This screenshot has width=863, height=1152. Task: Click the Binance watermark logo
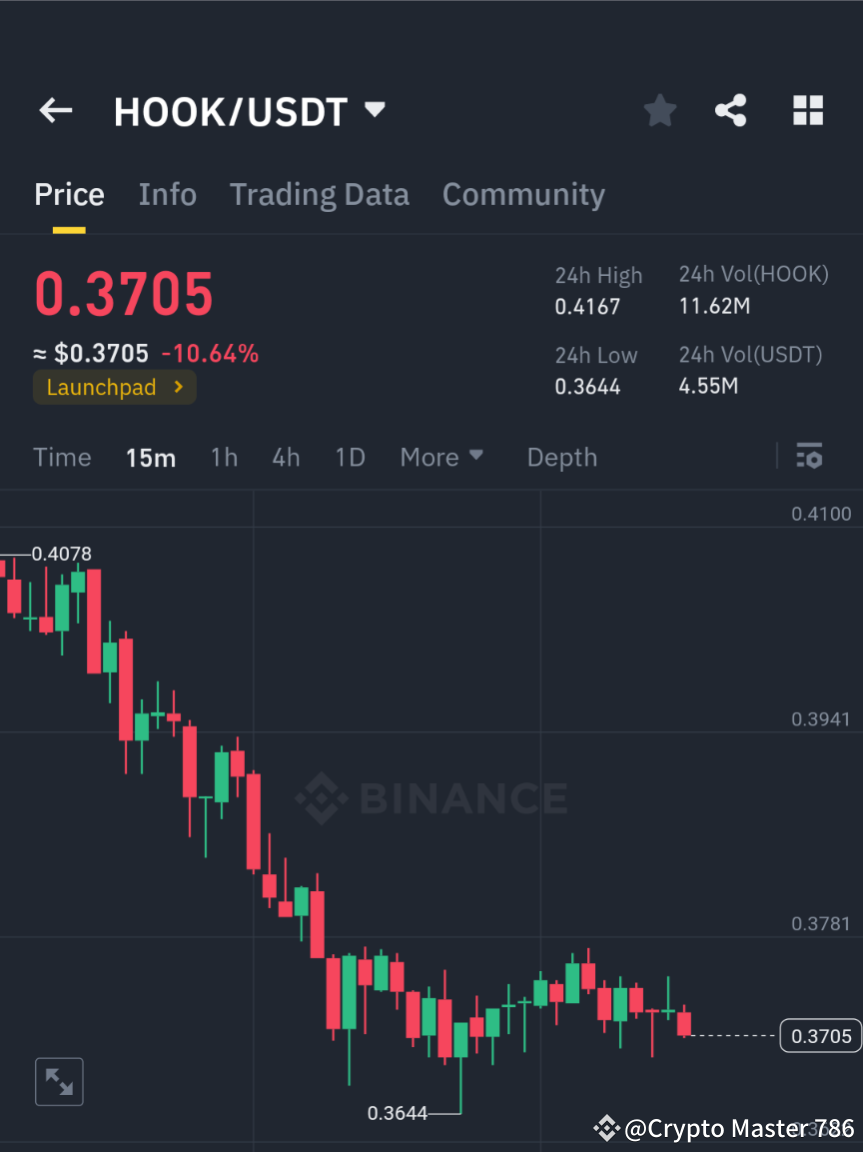pos(432,797)
